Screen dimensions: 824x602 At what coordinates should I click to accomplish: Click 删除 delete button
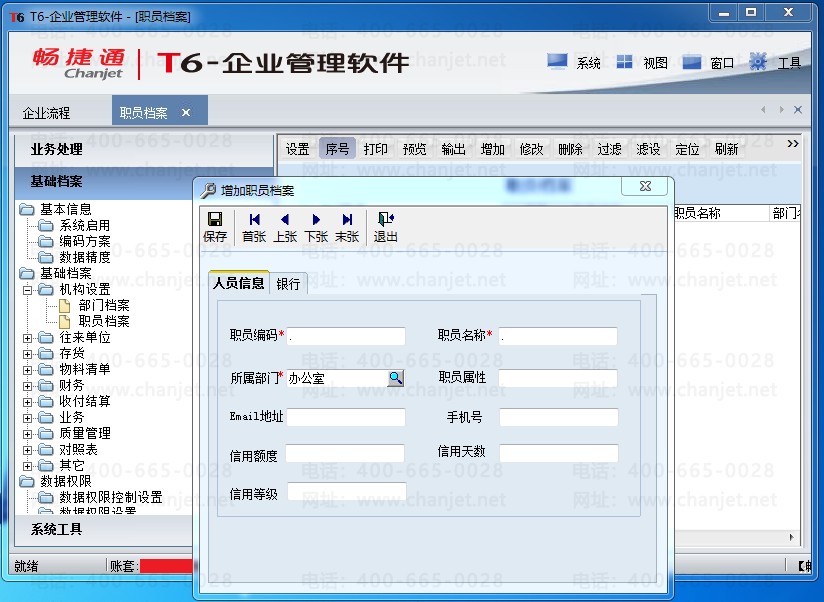[570, 149]
